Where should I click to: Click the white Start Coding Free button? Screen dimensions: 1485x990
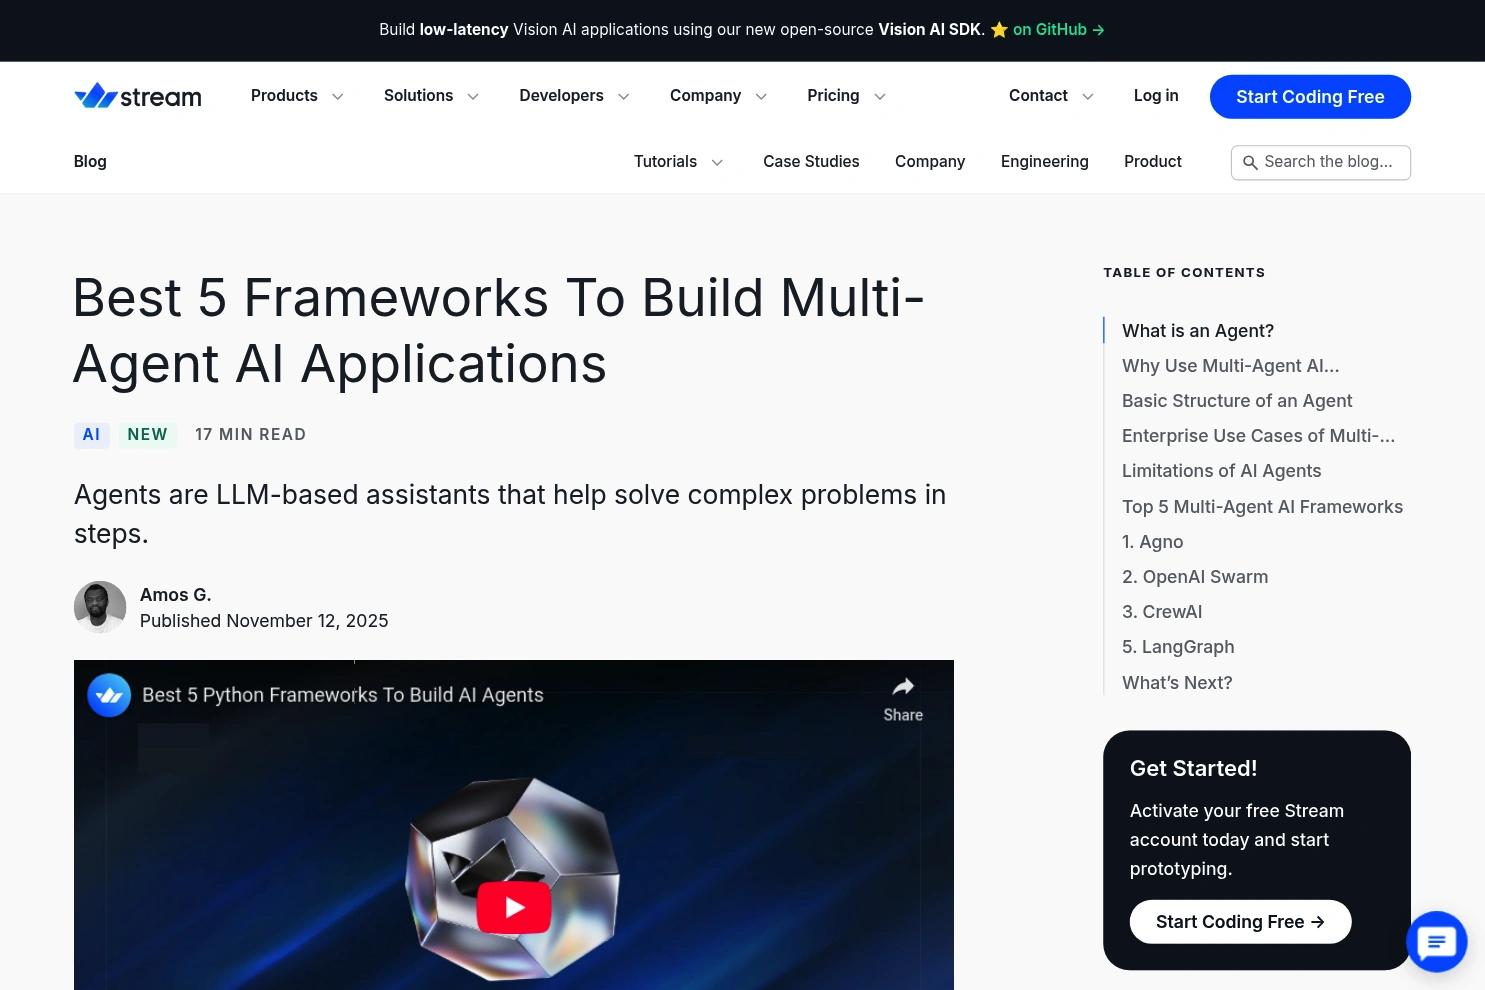pyautogui.click(x=1240, y=922)
